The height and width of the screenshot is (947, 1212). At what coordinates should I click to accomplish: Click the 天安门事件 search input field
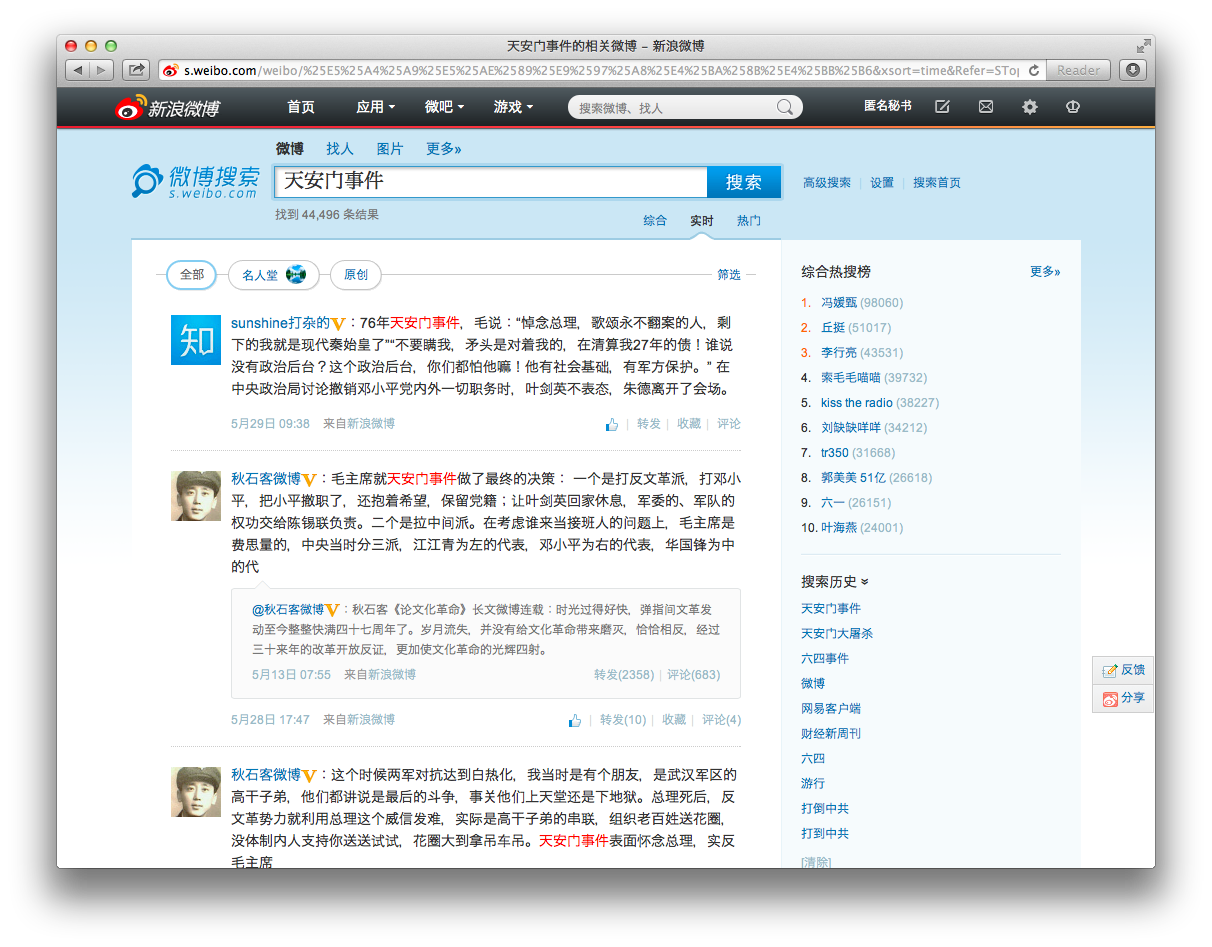(x=491, y=182)
